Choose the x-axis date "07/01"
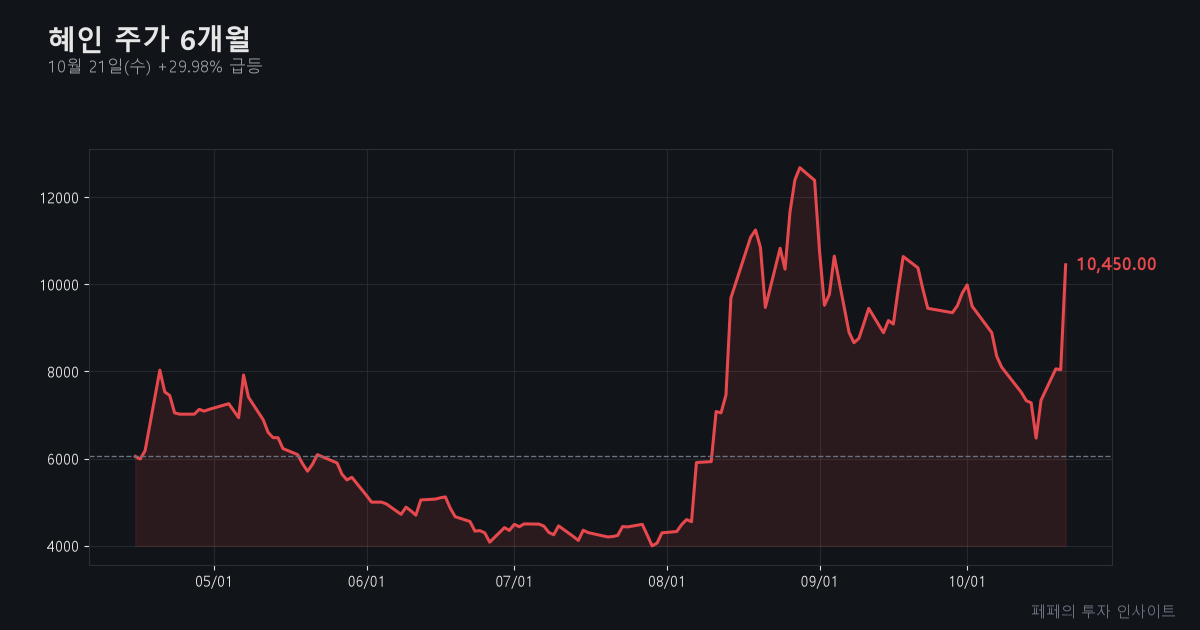The image size is (1200, 630). (x=514, y=581)
